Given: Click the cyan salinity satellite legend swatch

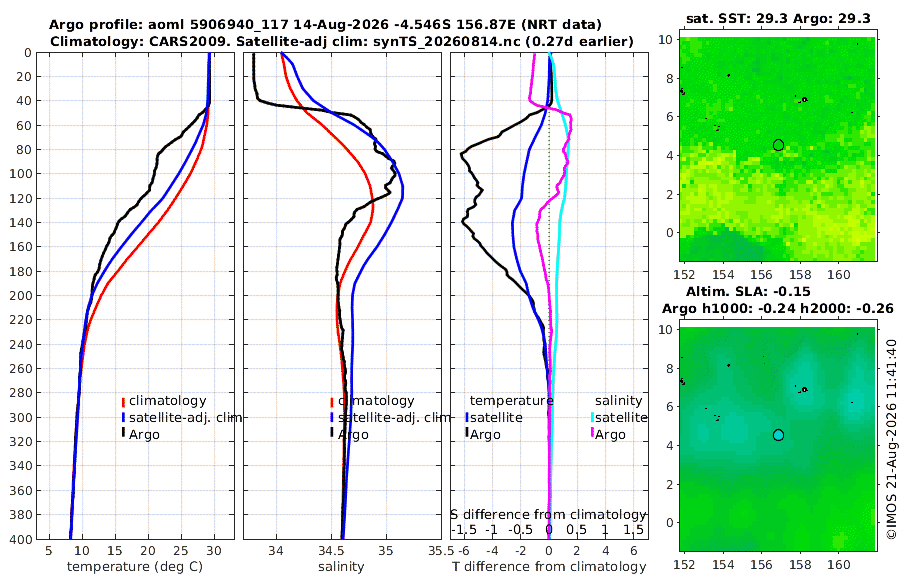Looking at the screenshot, I should coord(592,418).
